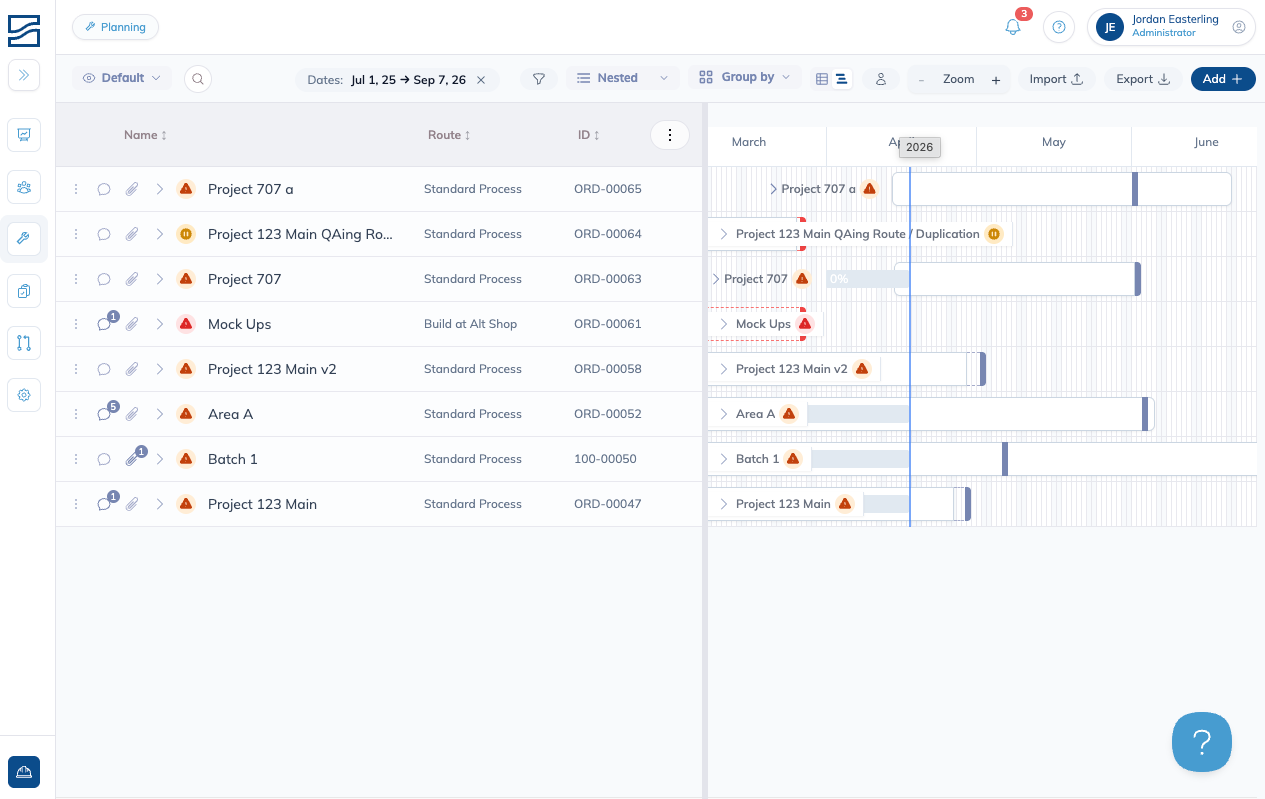Switch to Gantt timeline view toggle
Screen dimensions: 1265x799
click(x=842, y=79)
